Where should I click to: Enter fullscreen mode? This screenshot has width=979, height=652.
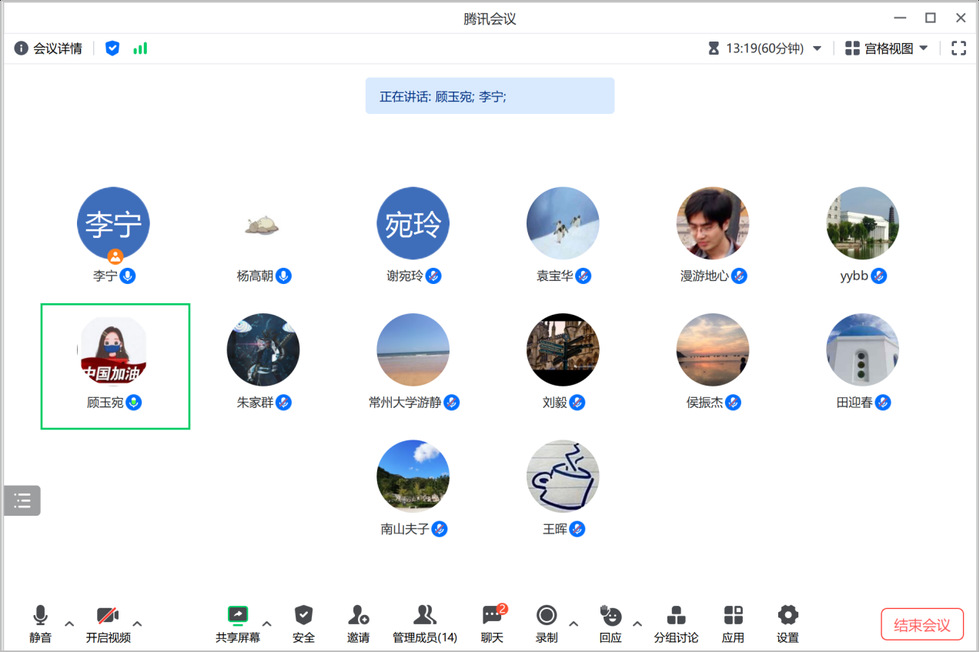958,48
